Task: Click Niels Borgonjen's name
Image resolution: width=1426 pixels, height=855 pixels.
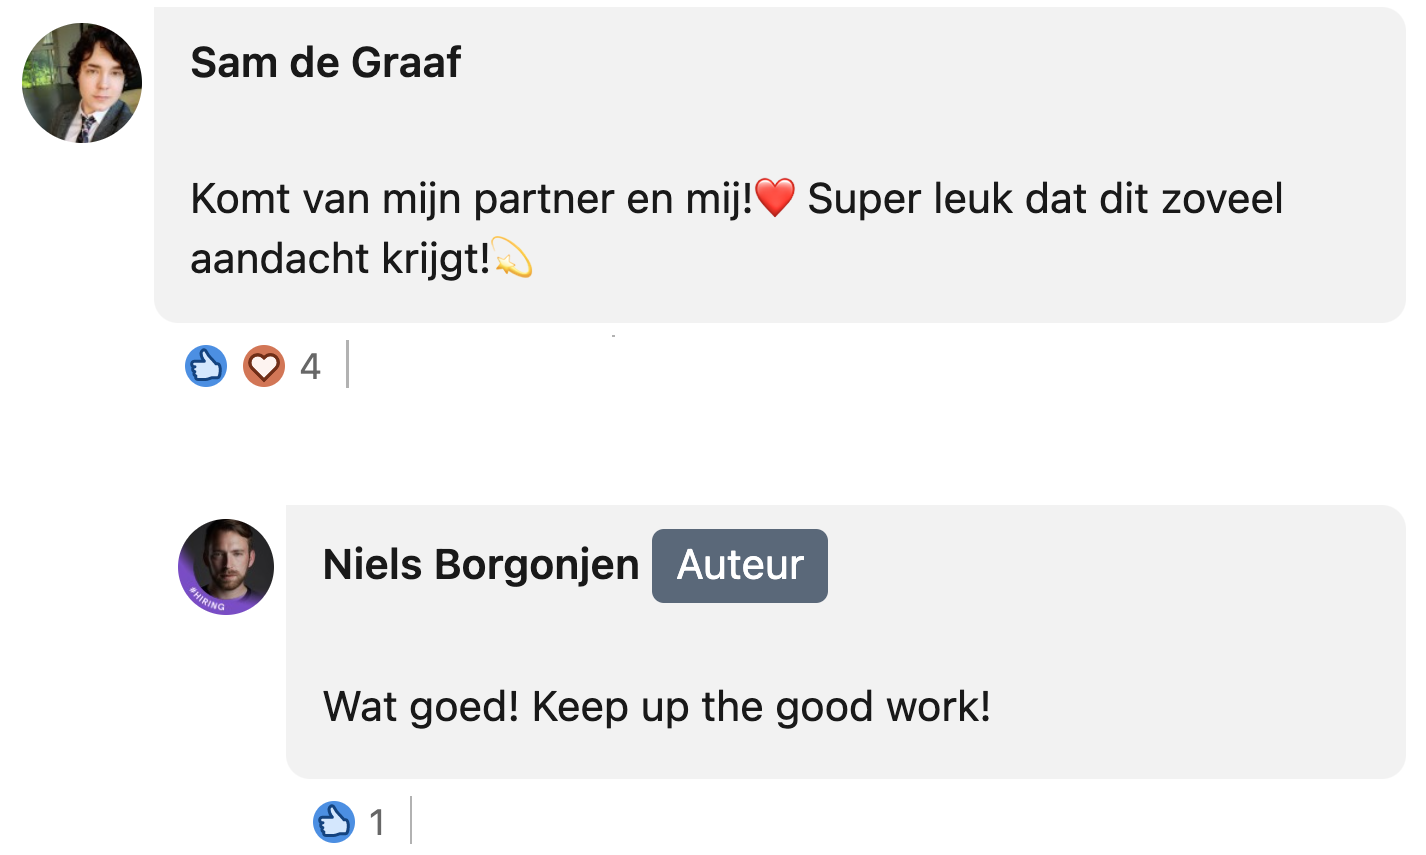Action: [x=480, y=564]
